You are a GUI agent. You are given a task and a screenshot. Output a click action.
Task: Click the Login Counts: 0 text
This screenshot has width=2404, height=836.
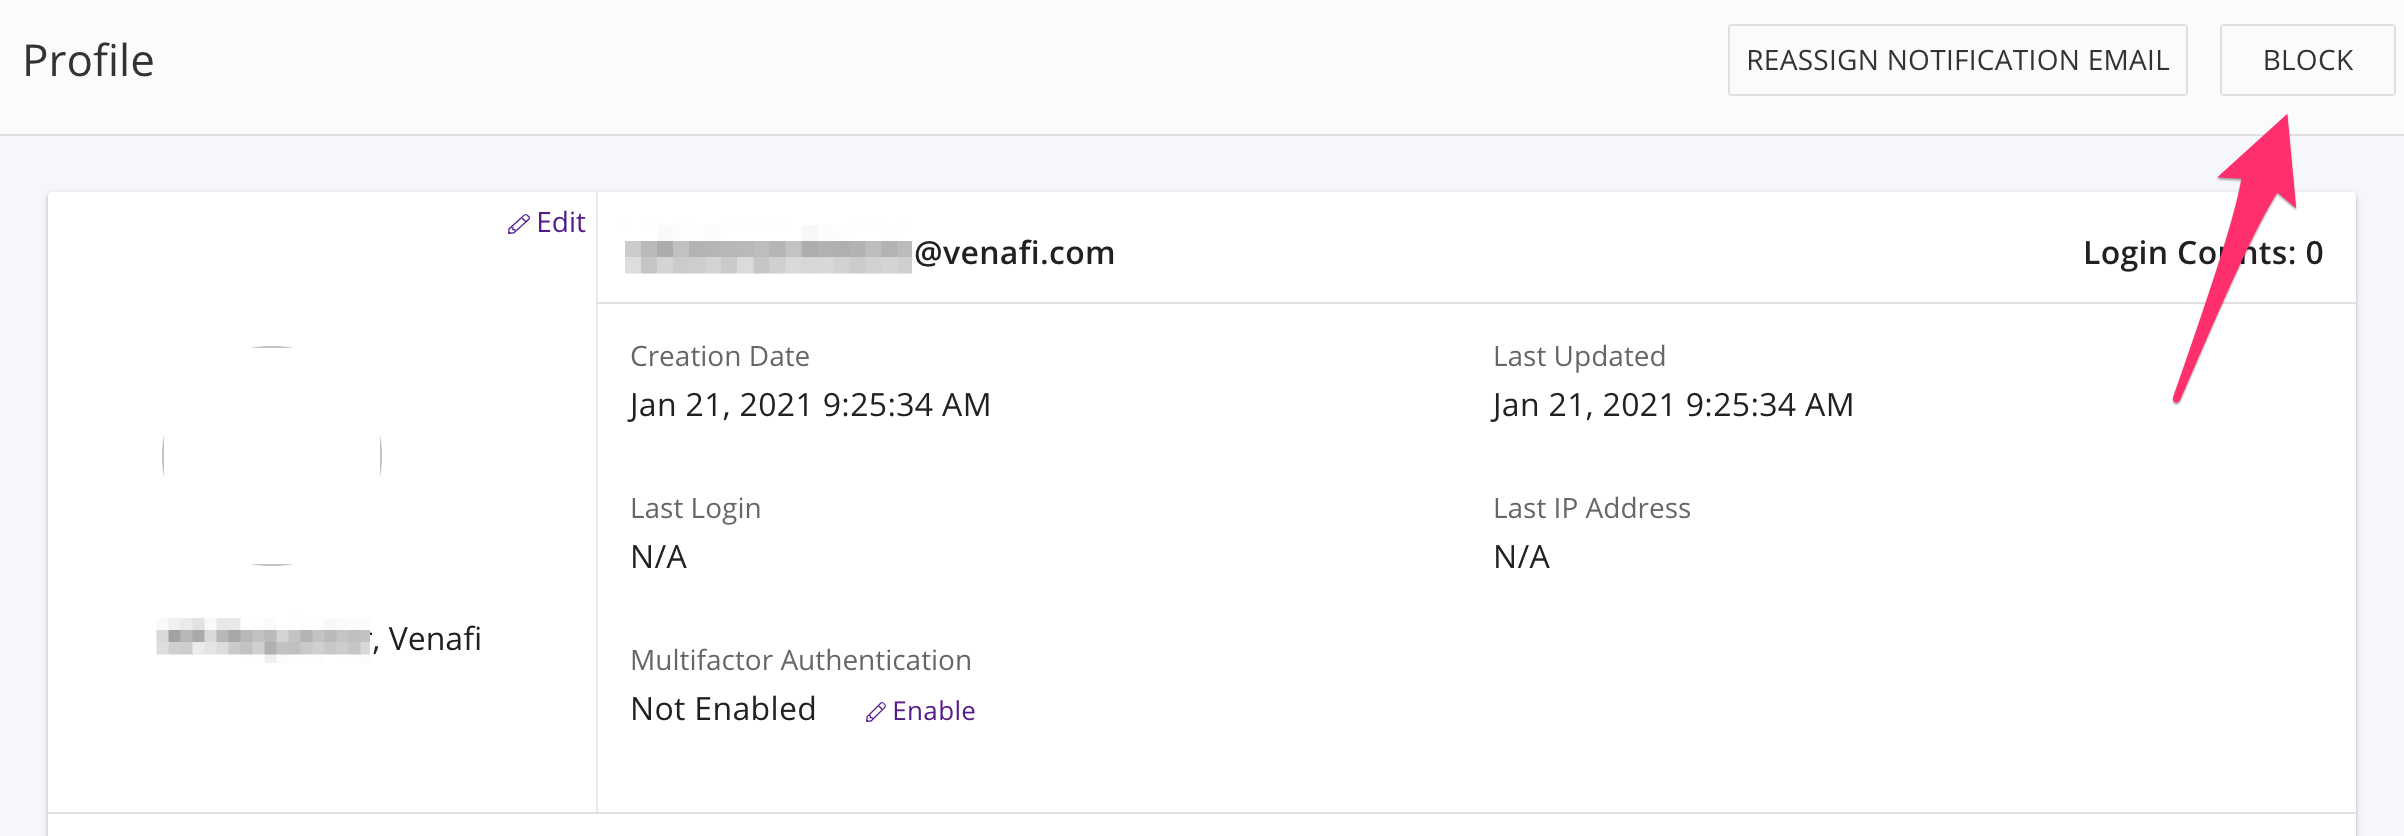pos(2203,253)
